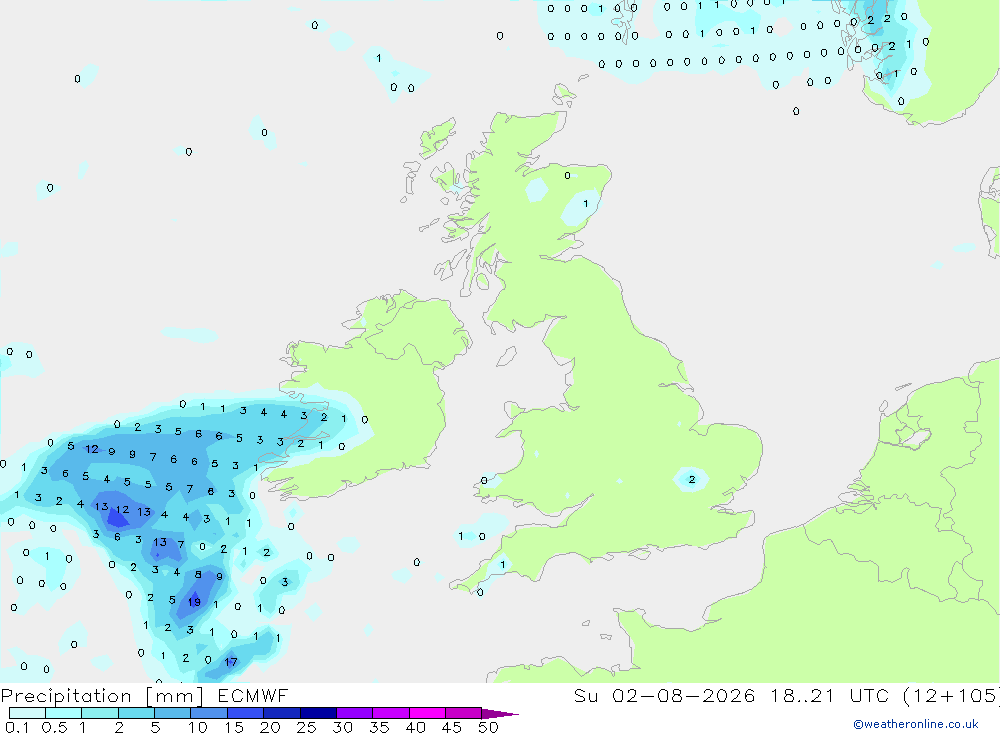Pick the 20–25 mm dark blue legend swatch
Image resolution: width=1000 pixels, height=733 pixels.
pyautogui.click(x=282, y=713)
